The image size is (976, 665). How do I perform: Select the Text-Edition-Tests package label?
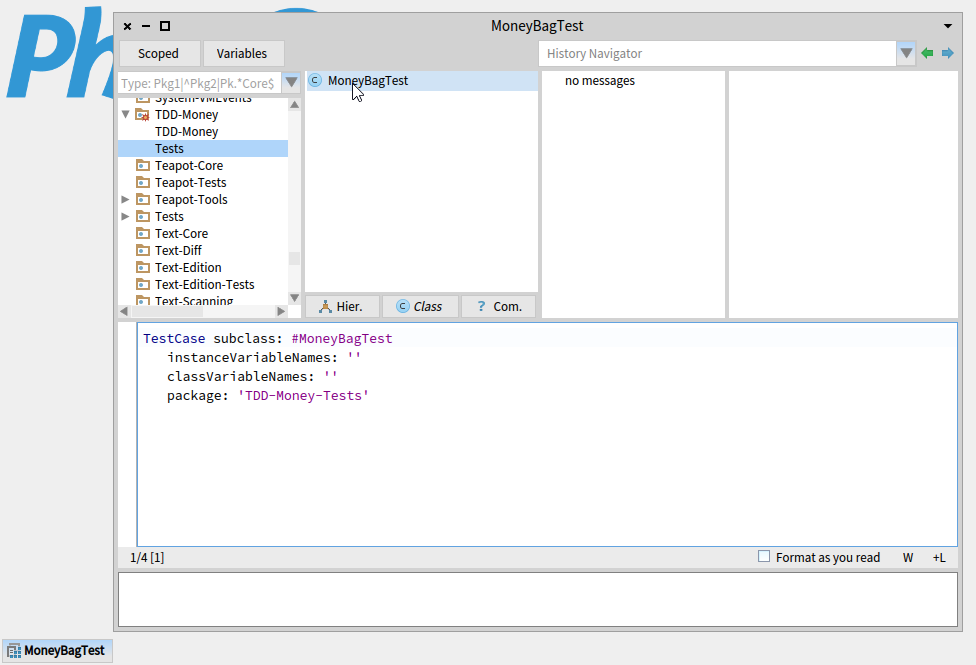click(x=204, y=284)
